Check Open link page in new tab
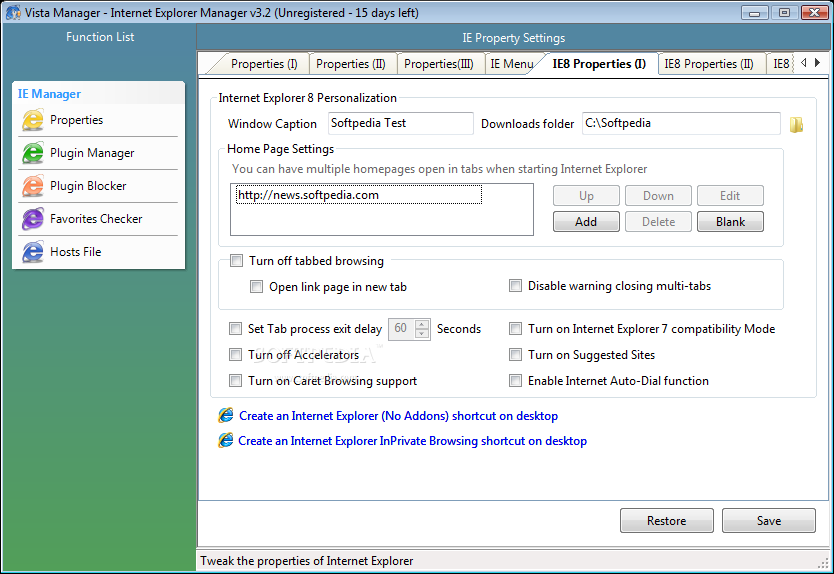 click(x=256, y=287)
